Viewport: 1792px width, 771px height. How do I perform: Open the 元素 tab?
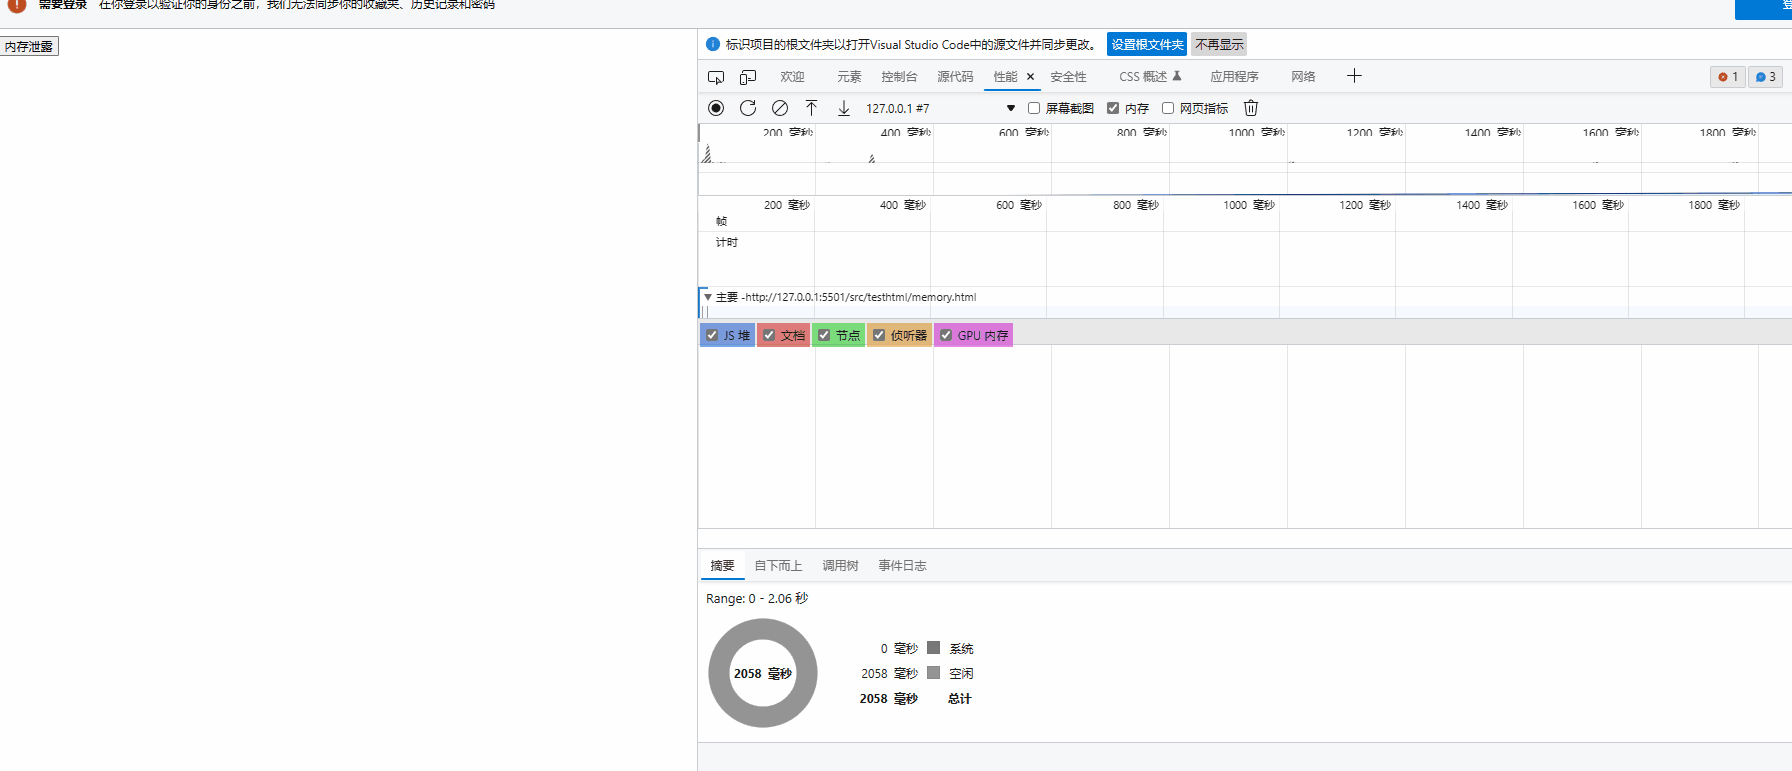849,77
